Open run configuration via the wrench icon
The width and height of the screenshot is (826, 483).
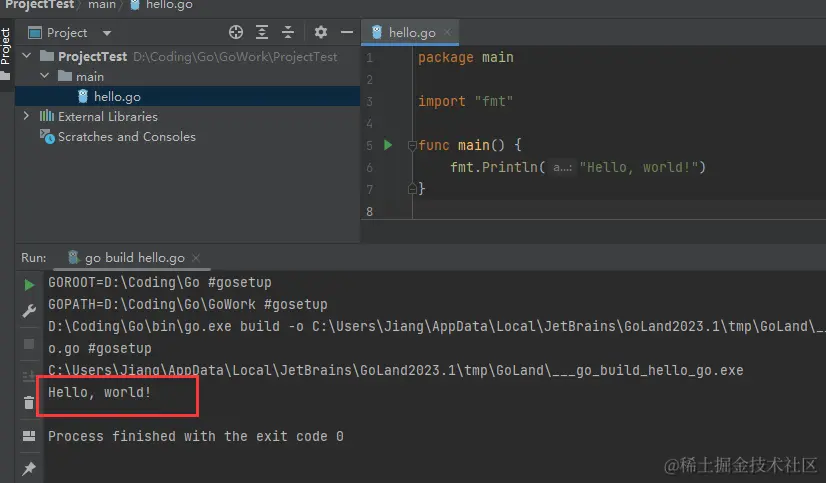(29, 311)
